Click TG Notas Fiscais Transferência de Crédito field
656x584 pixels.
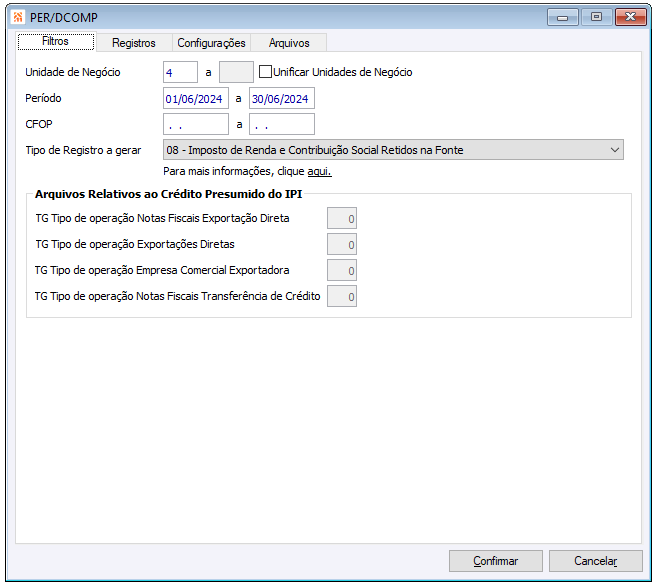click(342, 296)
